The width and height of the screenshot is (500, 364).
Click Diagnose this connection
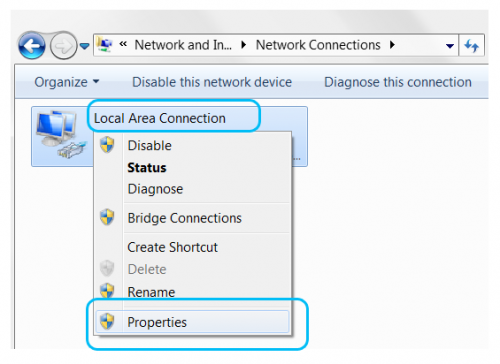[x=398, y=82]
